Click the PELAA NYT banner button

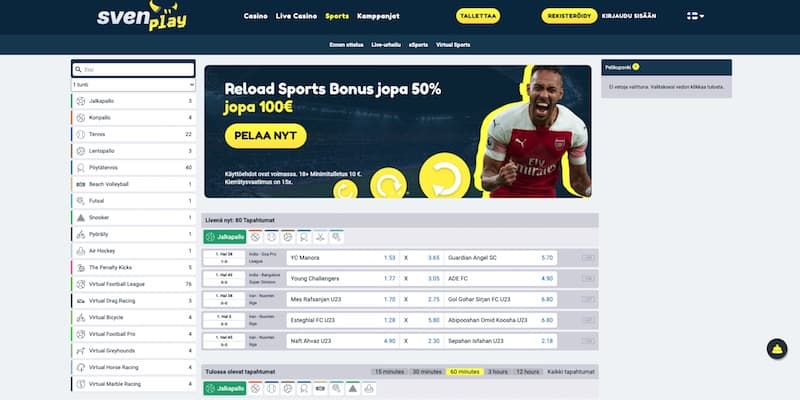[x=265, y=136]
